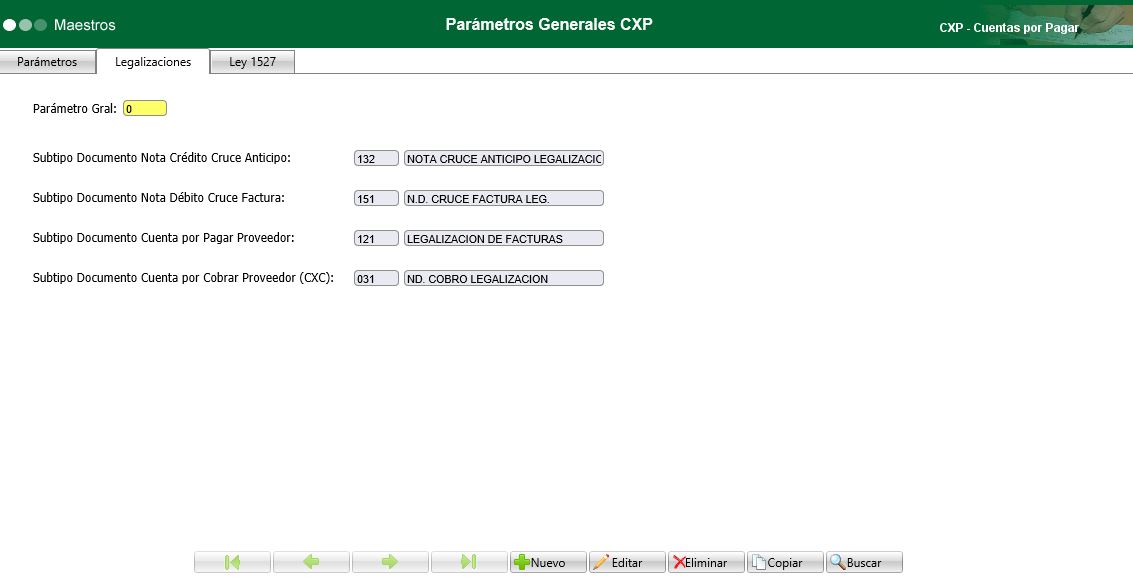Create a new record with Nuevo
The image size is (1133, 588).
(548, 562)
